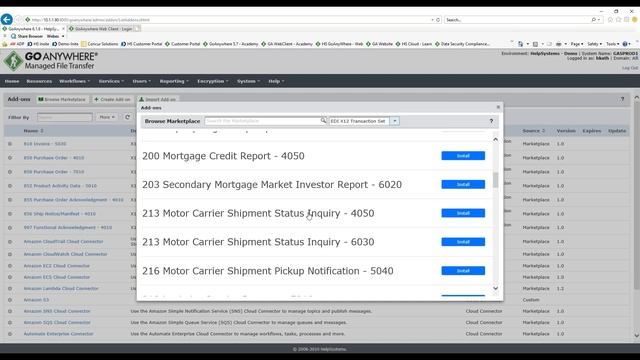
Task: Click the browser Back arrow button
Action: point(7,19)
